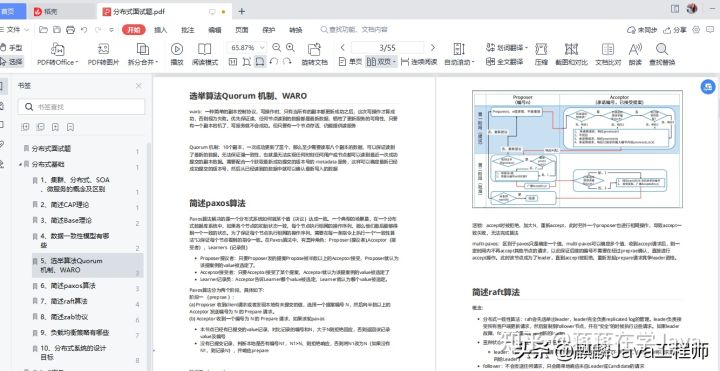This screenshot has height=371, width=720.
Task: Click the actual size 1:1 icon
Action: point(233,62)
